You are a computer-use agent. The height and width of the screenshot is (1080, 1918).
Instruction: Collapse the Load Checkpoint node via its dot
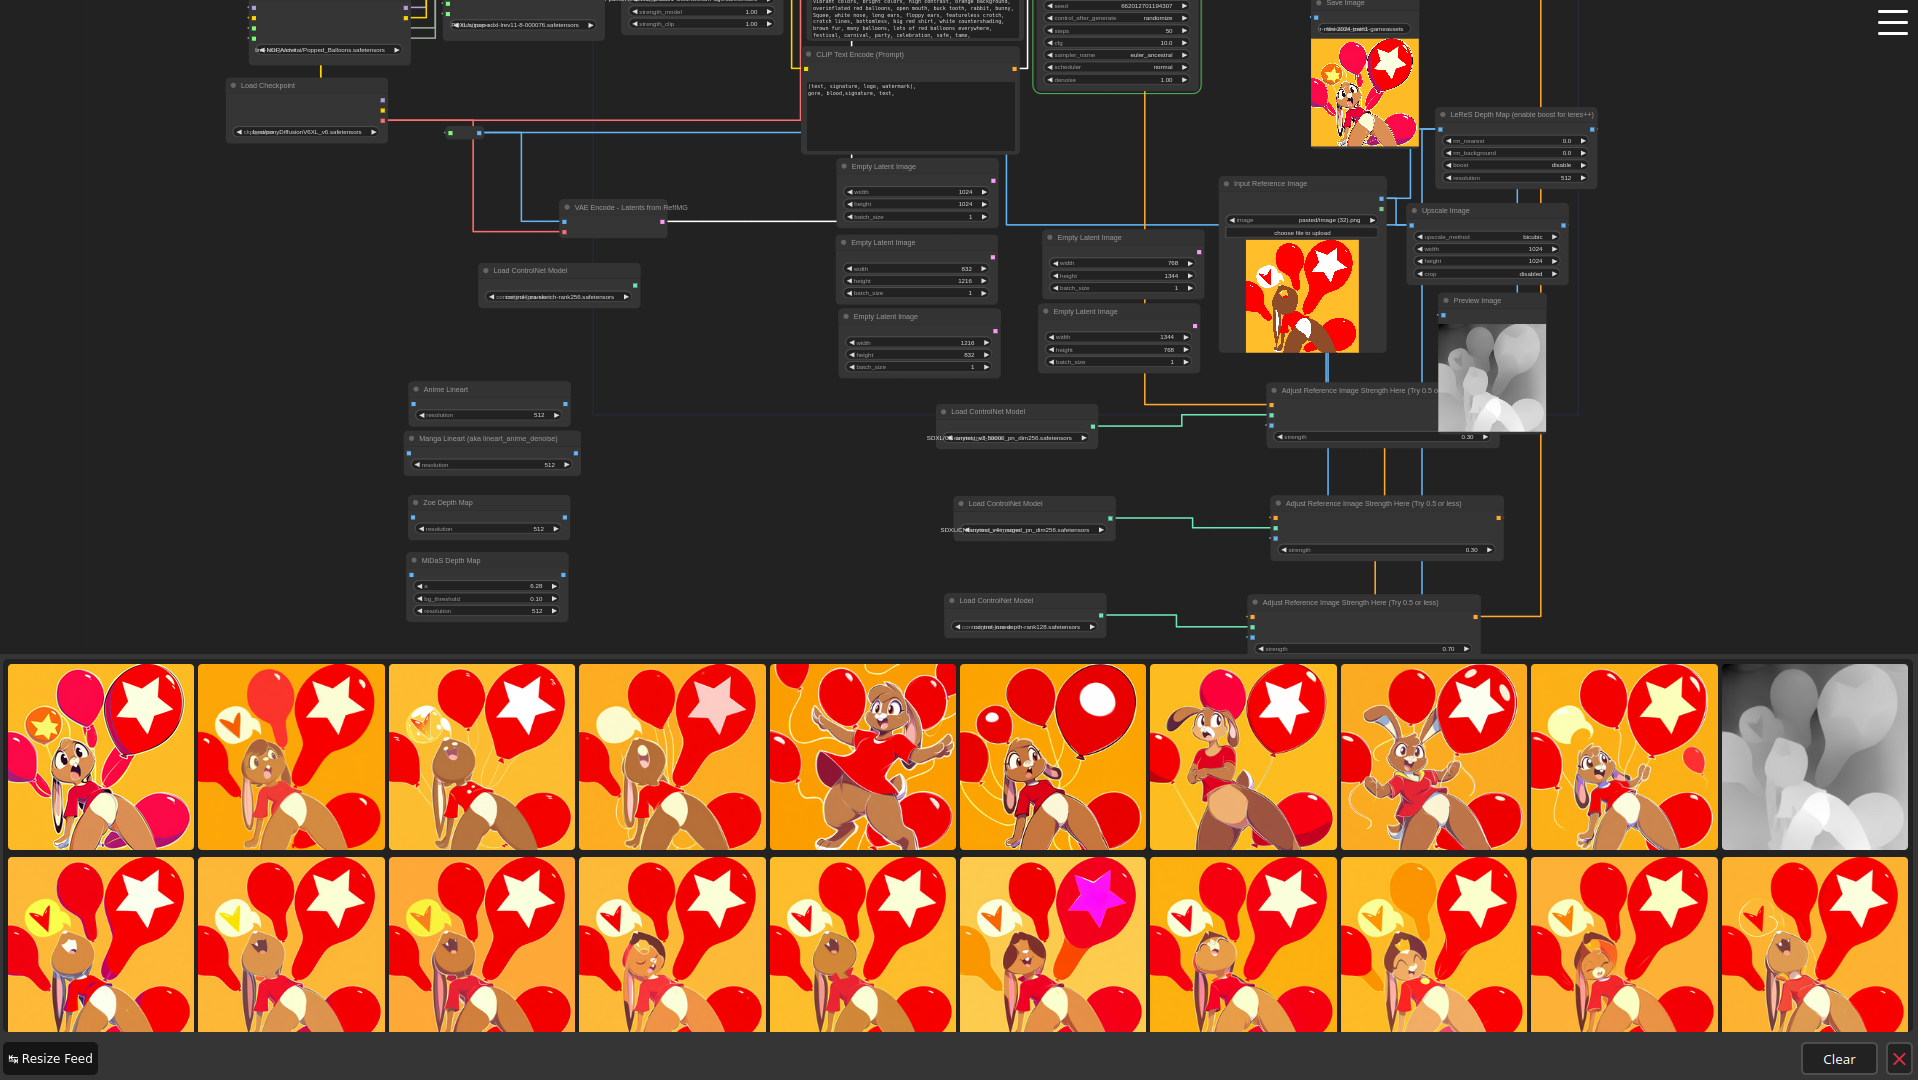click(234, 86)
